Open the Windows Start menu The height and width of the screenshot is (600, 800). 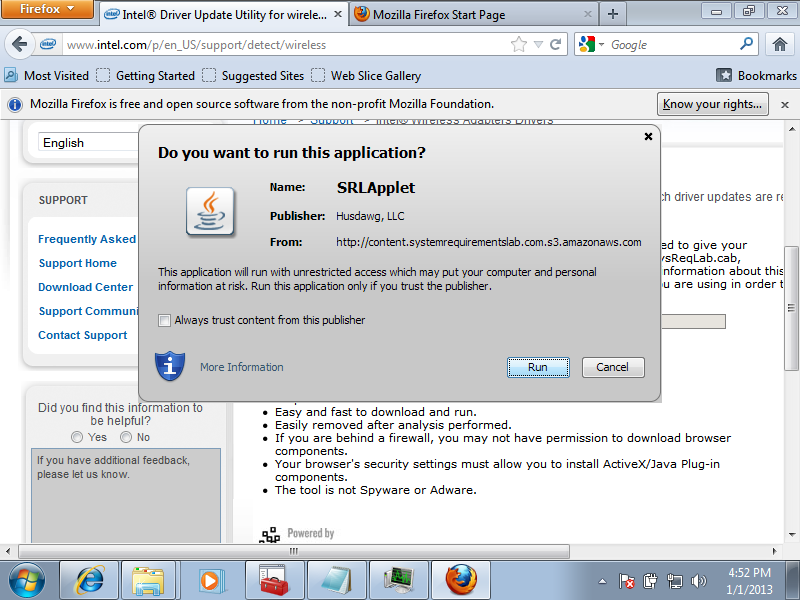coord(27,581)
